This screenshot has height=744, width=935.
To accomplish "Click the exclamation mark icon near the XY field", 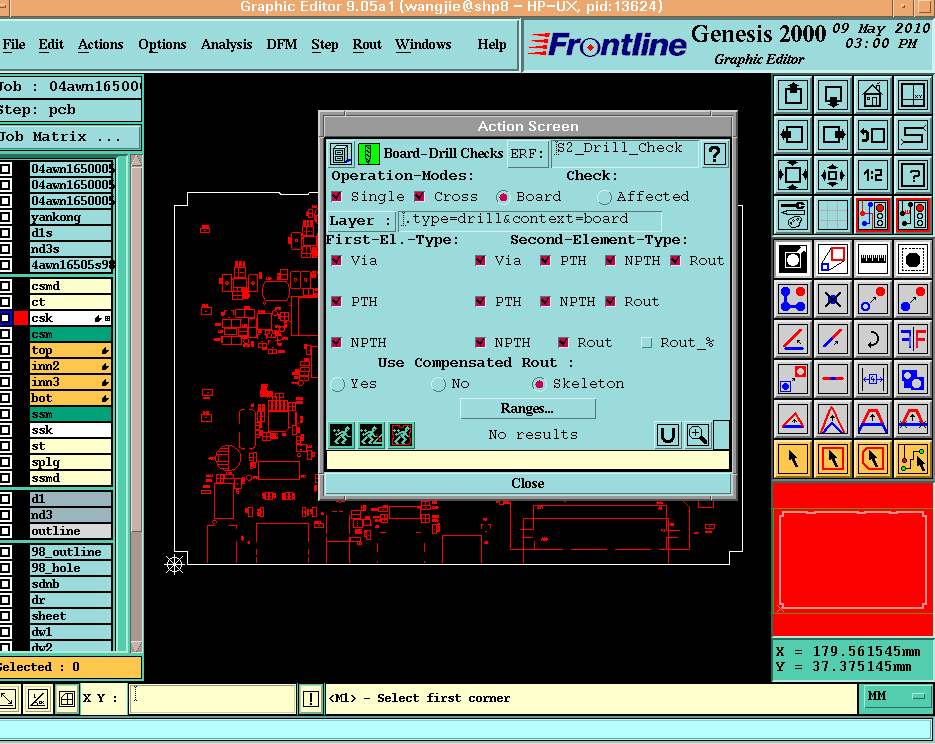I will pos(310,699).
